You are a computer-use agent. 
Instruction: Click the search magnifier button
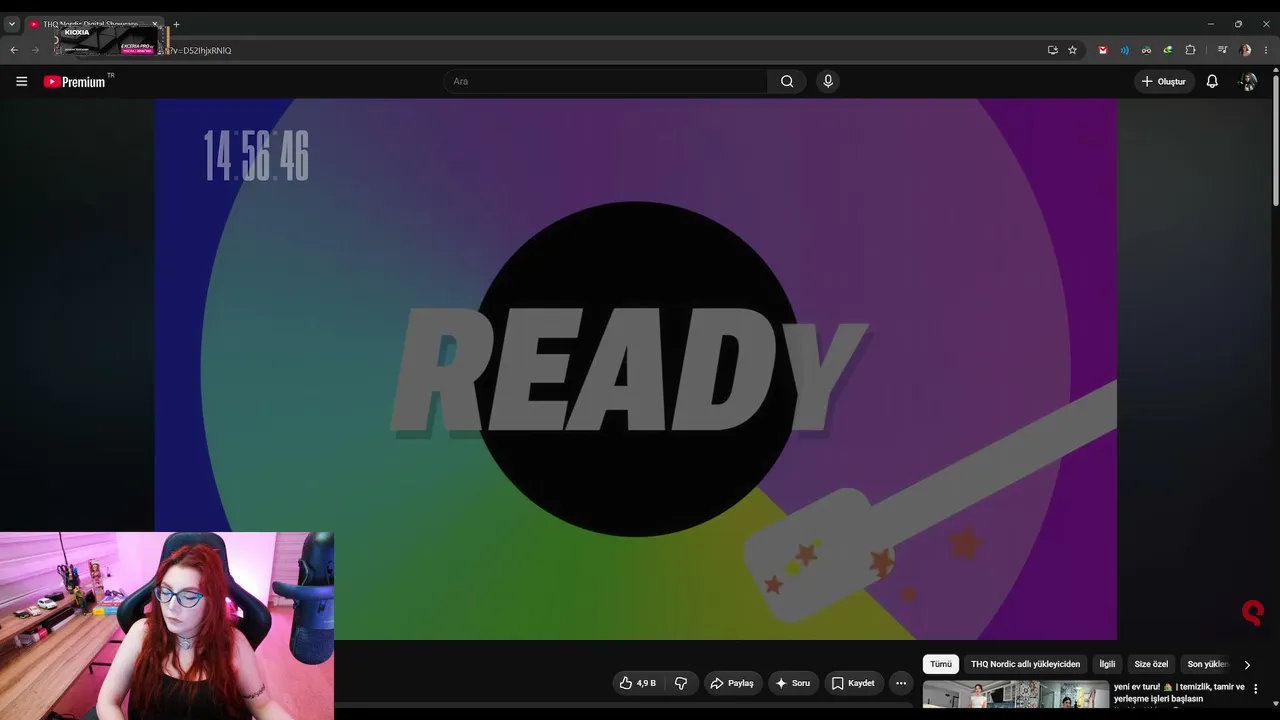pyautogui.click(x=787, y=81)
